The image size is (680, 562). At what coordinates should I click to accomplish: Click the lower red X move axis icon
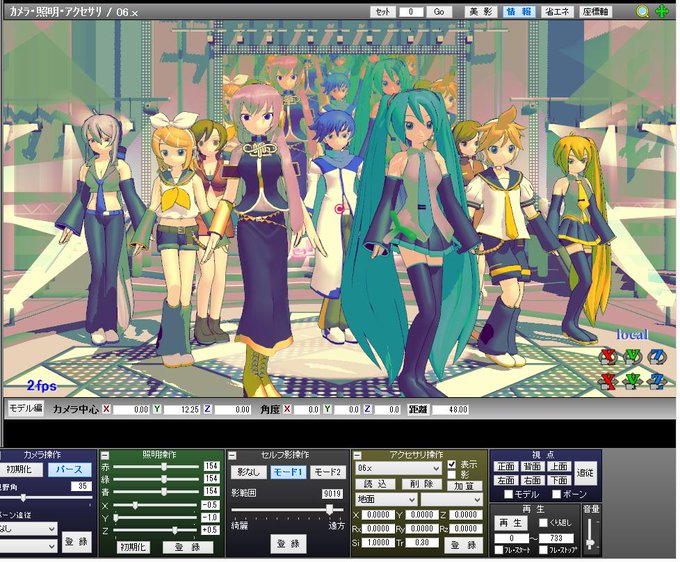point(608,381)
